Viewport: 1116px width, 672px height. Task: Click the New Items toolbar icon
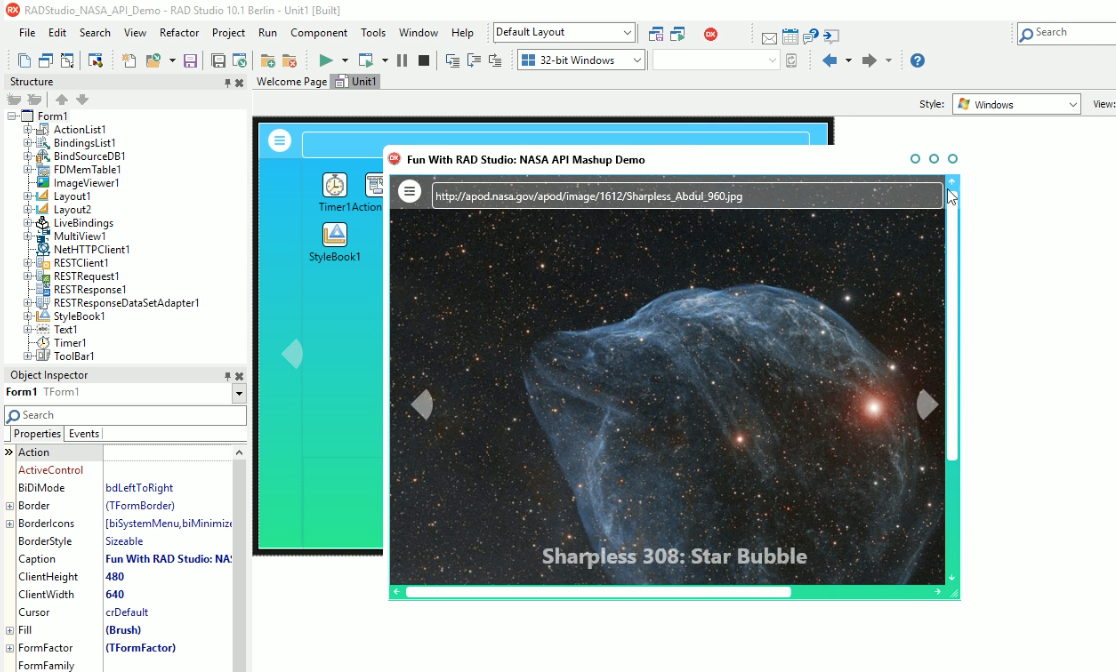[129, 61]
